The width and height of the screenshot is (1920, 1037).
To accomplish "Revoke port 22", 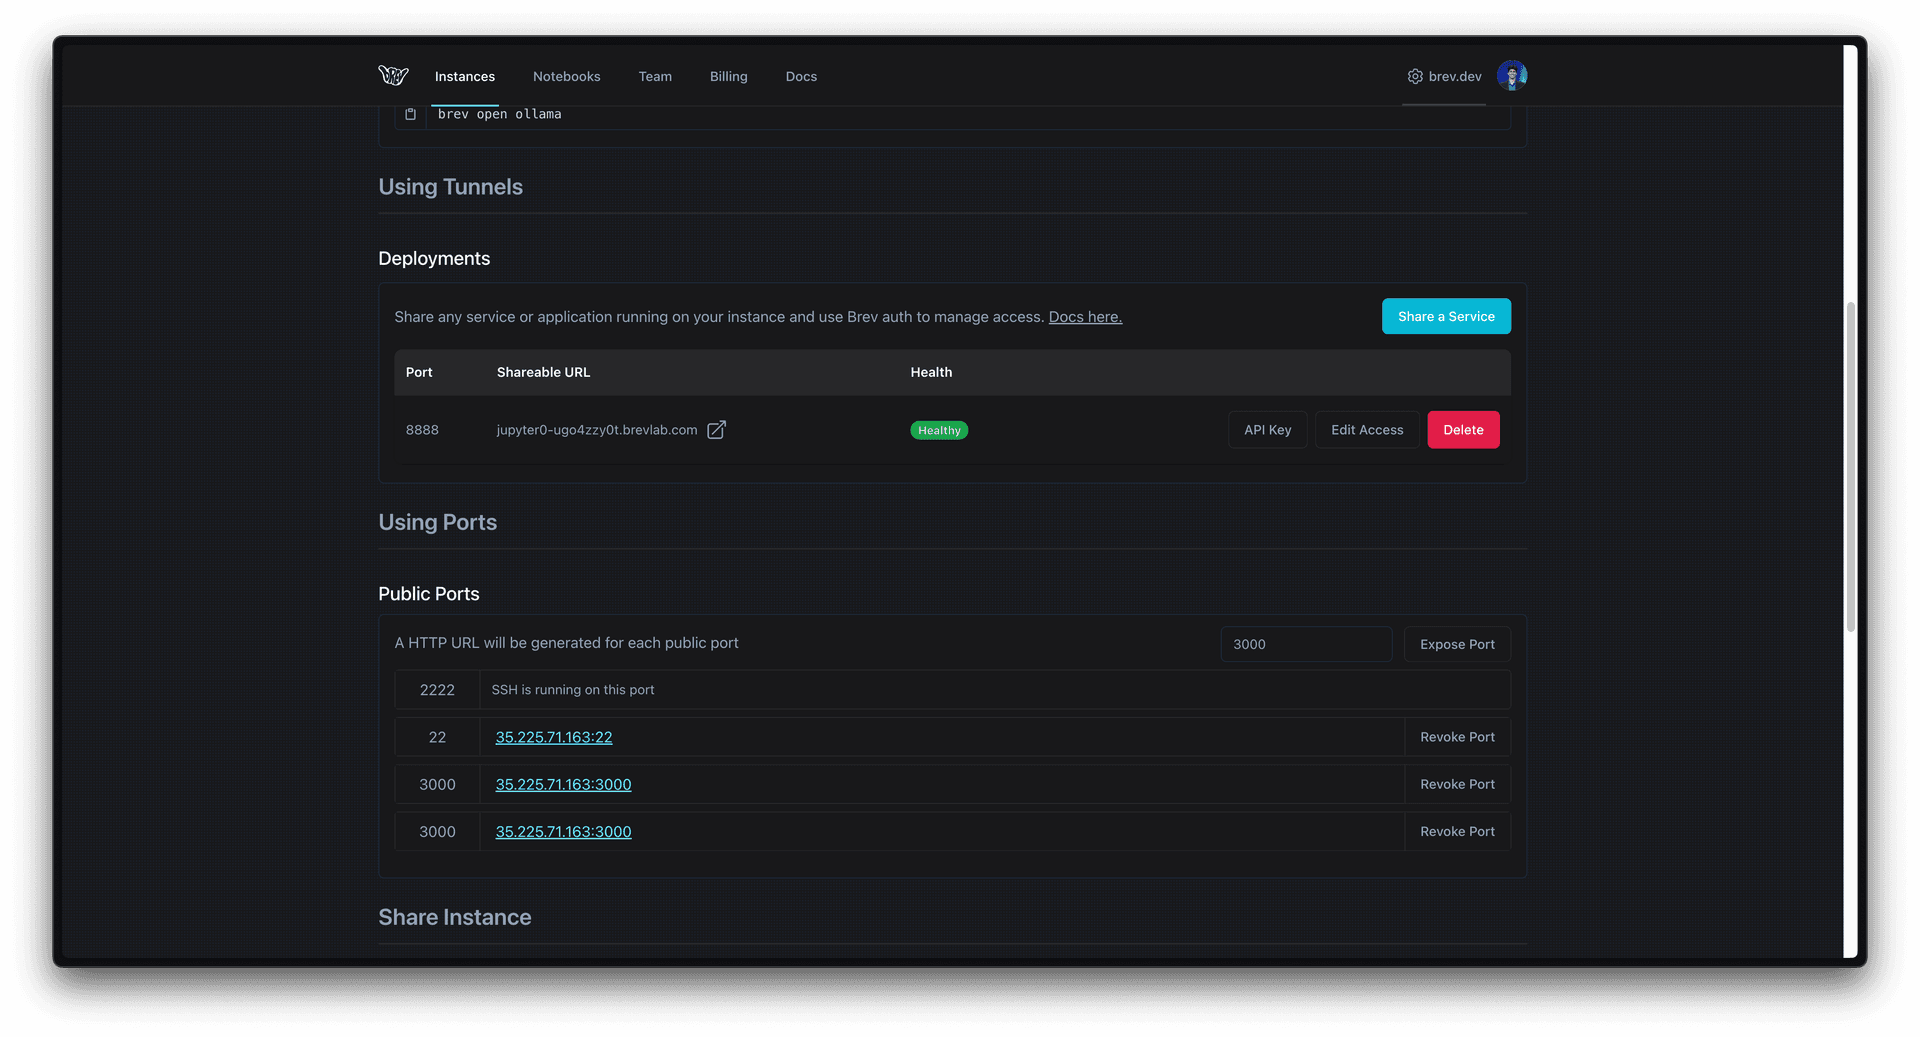I will 1456,737.
